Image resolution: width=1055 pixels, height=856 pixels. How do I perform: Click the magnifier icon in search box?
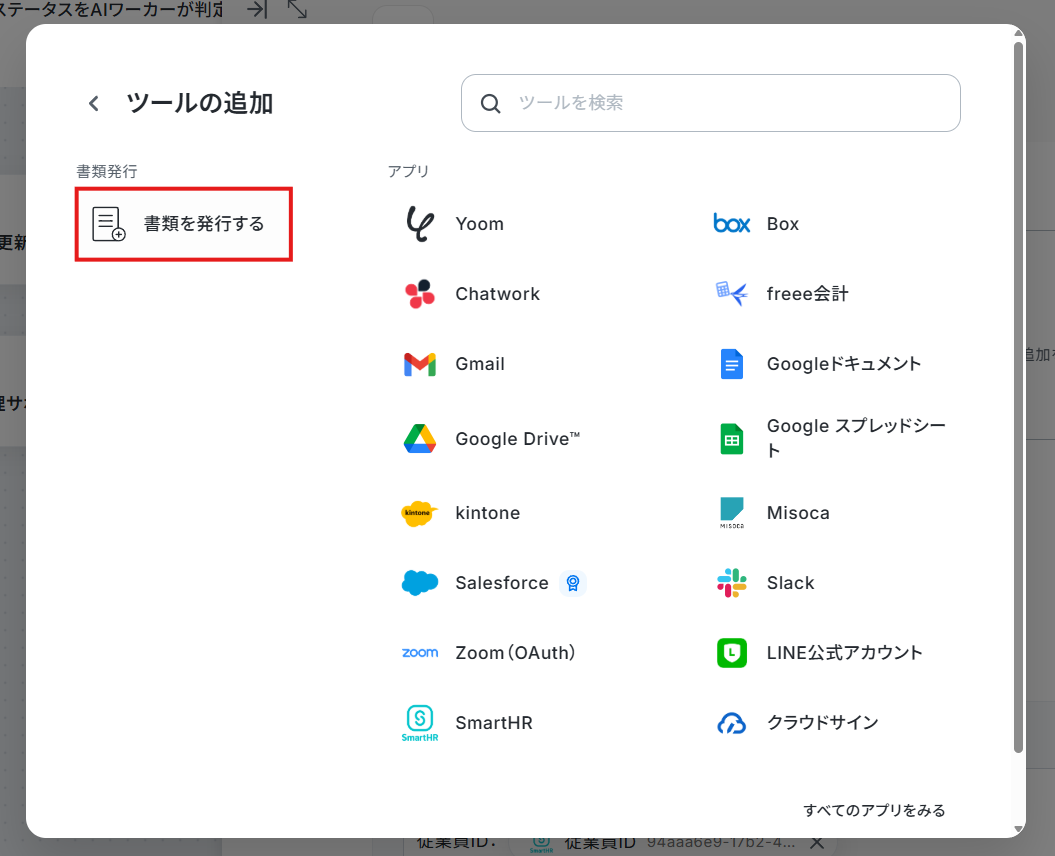tap(490, 104)
